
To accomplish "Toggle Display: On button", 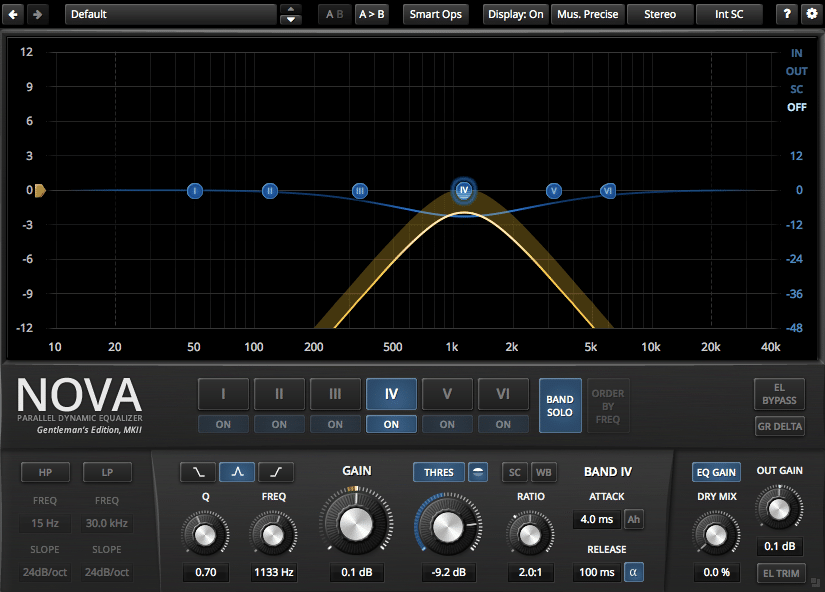I will pos(516,14).
